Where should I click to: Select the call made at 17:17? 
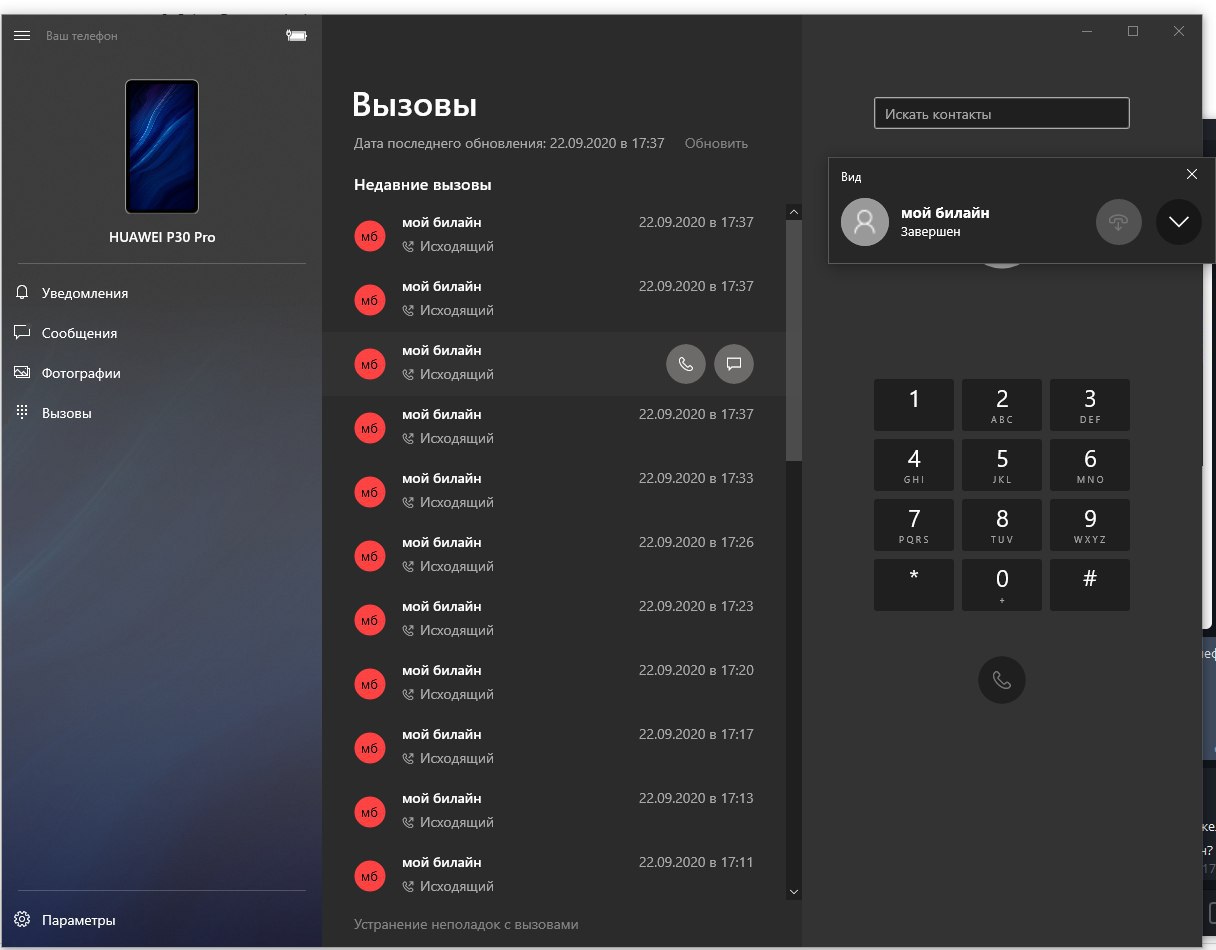pyautogui.click(x=554, y=748)
